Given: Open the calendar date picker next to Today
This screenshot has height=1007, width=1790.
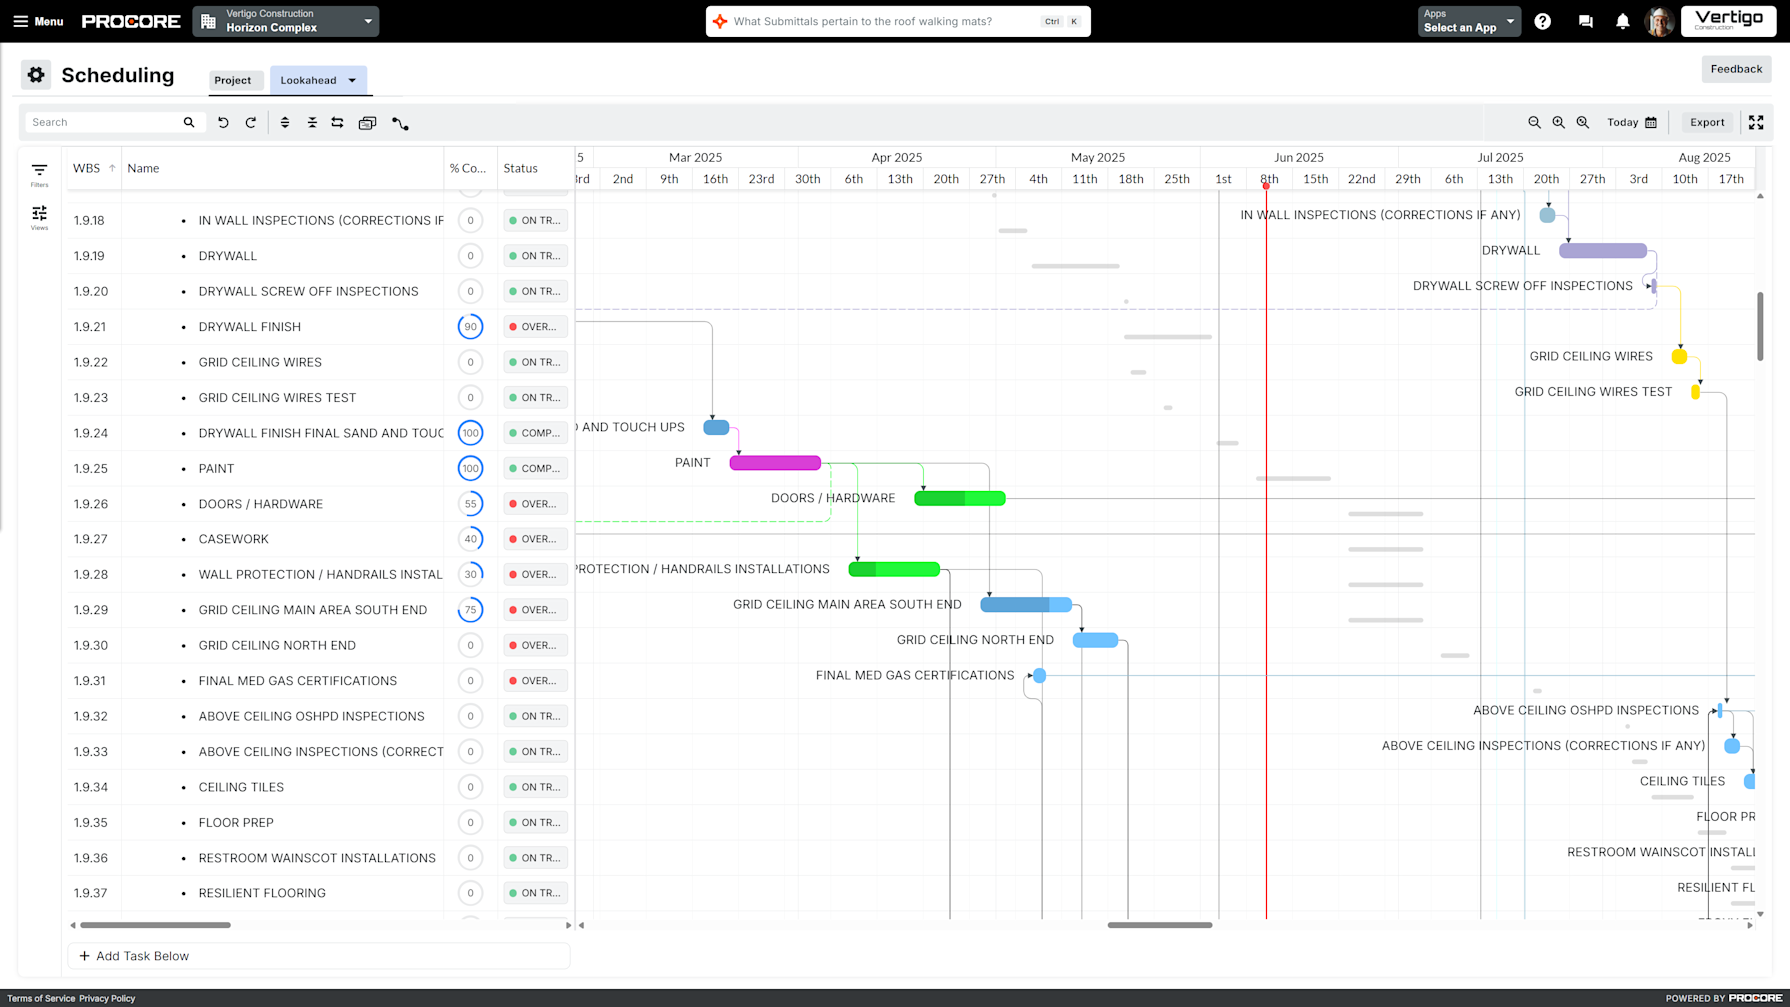Looking at the screenshot, I should coord(1653,122).
